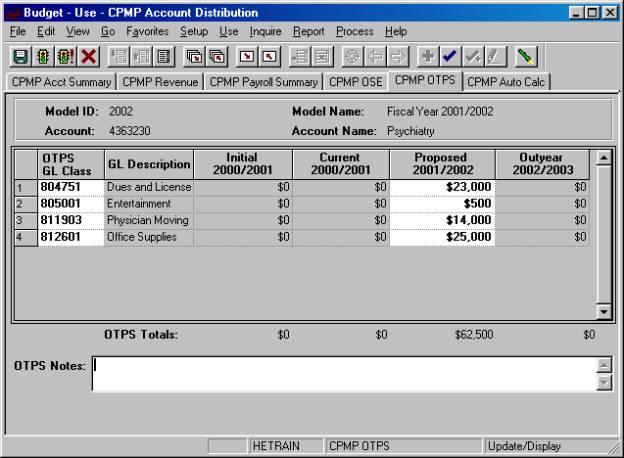This screenshot has height=458, width=624.
Task: Click the grid's scroll up arrow
Action: point(601,157)
